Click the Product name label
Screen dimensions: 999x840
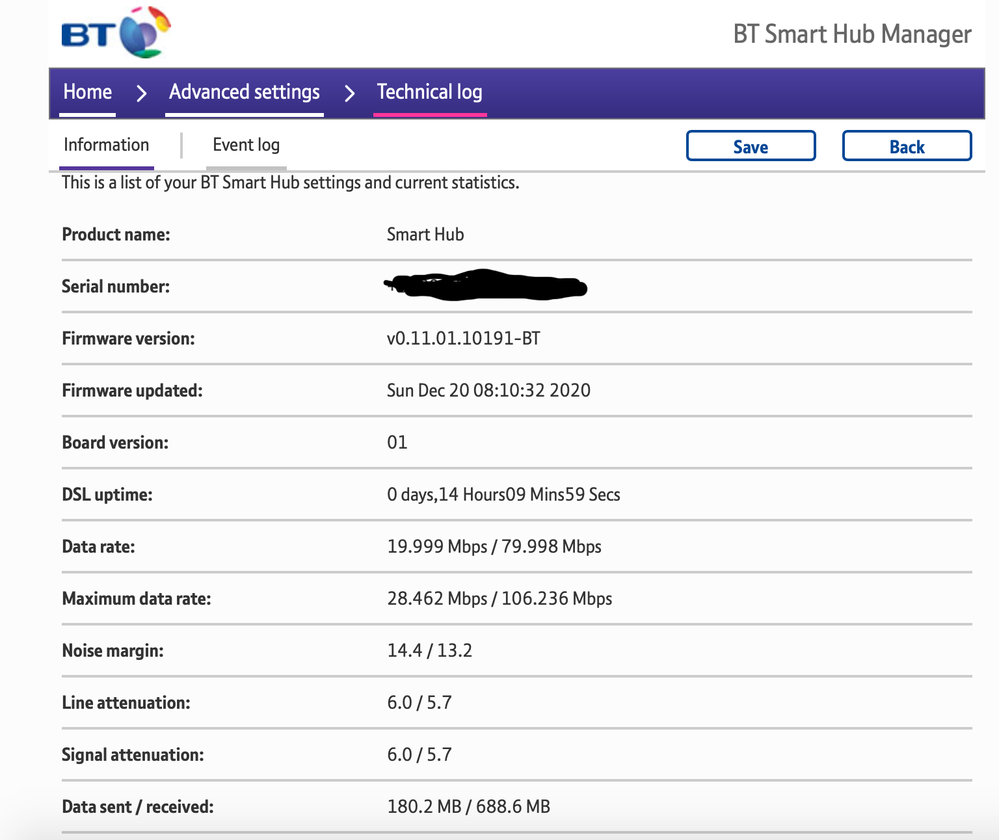116,234
